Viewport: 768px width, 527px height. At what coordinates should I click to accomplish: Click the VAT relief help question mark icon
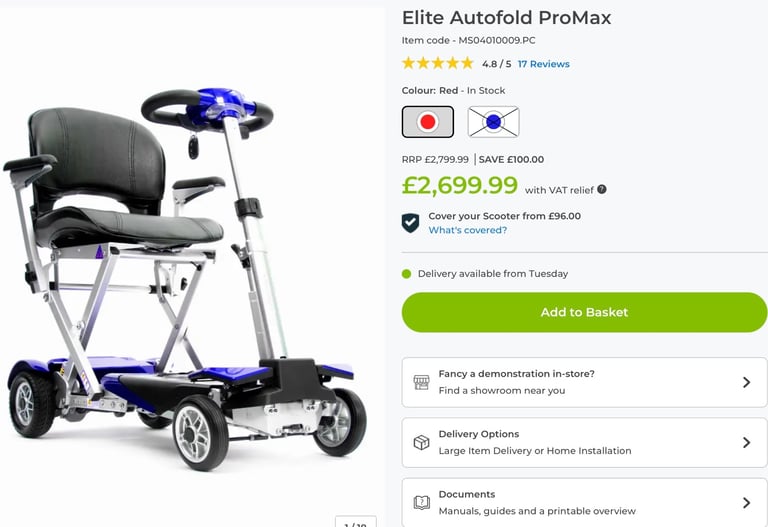coord(601,189)
